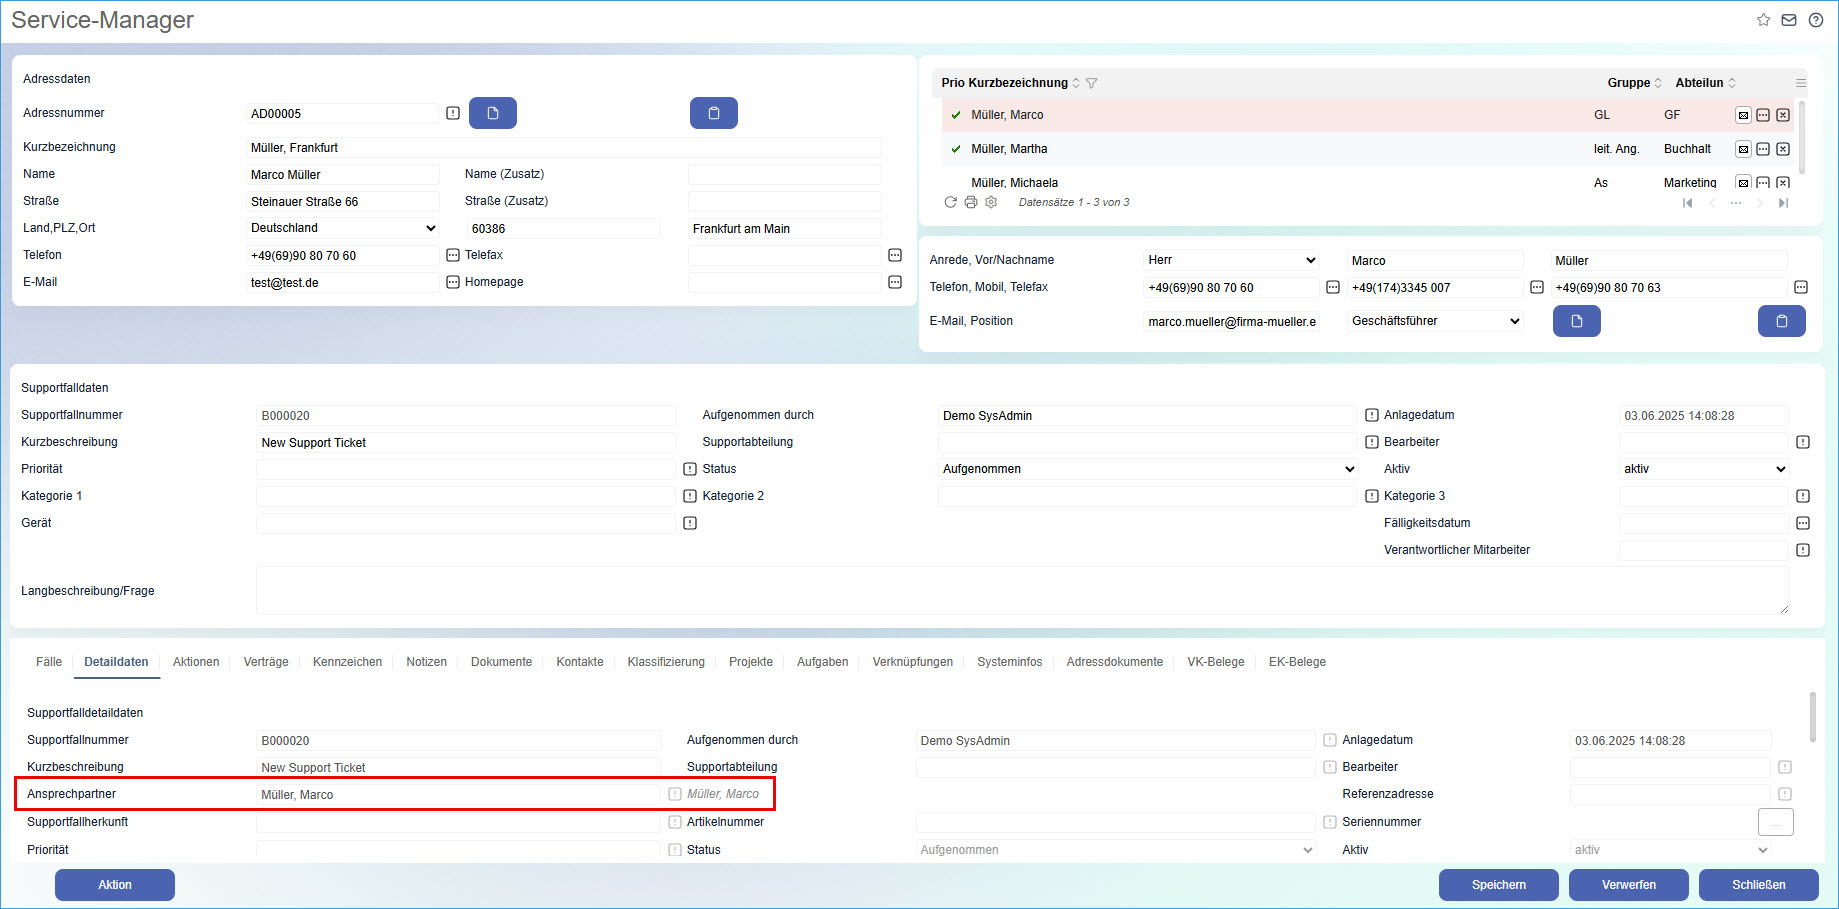Click the Verwerfen button

[1629, 885]
